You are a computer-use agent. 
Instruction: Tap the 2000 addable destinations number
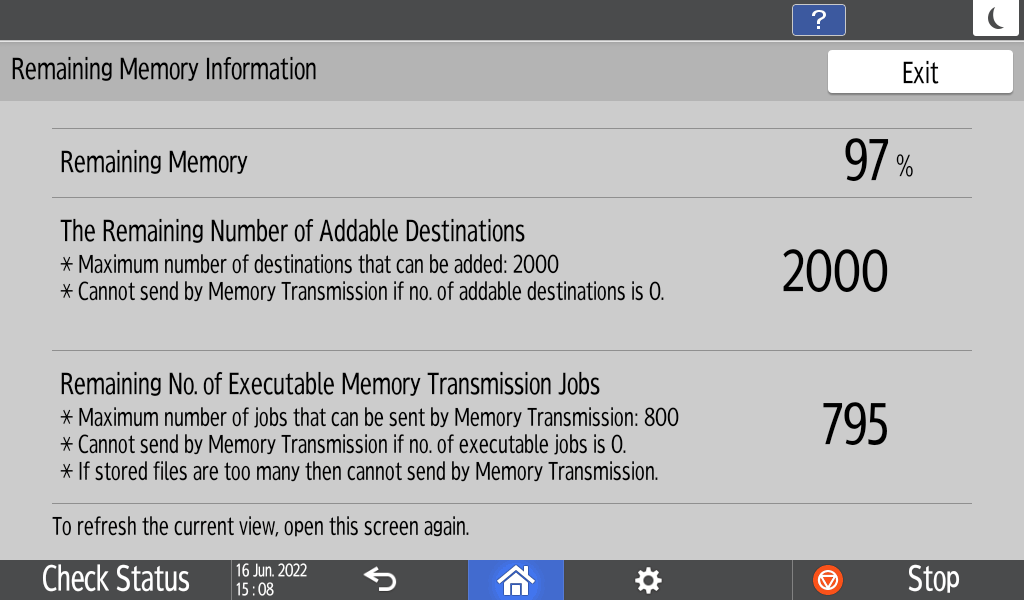click(x=835, y=271)
